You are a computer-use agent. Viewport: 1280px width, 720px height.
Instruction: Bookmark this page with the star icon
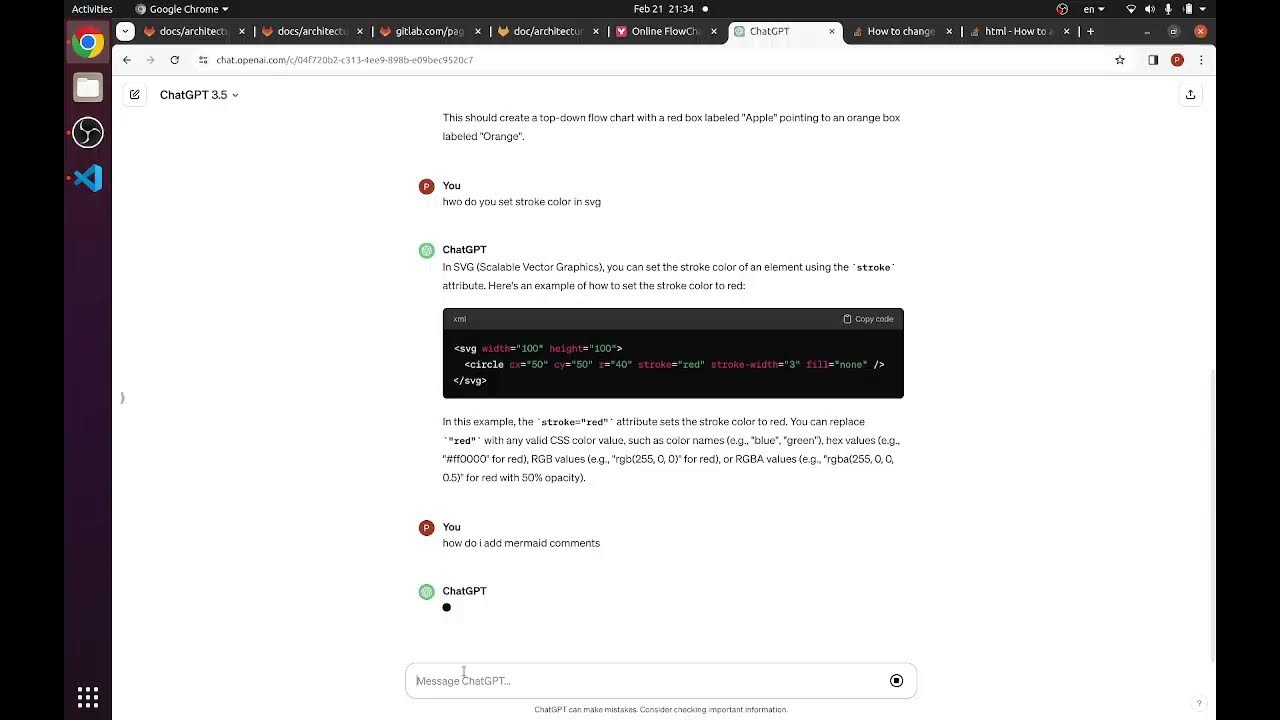point(1119,60)
